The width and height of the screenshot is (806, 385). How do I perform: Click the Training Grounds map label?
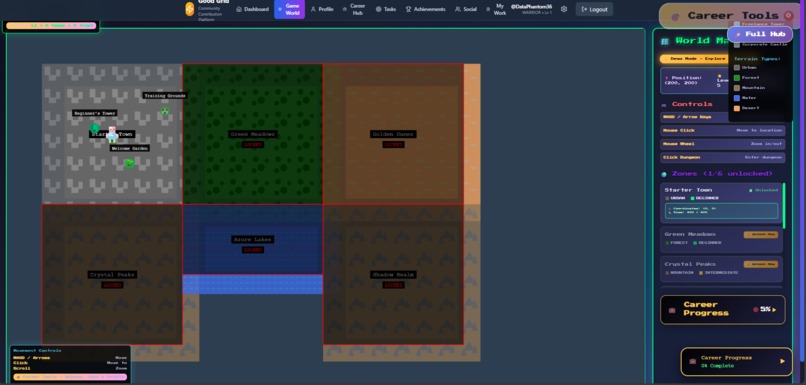coord(164,96)
